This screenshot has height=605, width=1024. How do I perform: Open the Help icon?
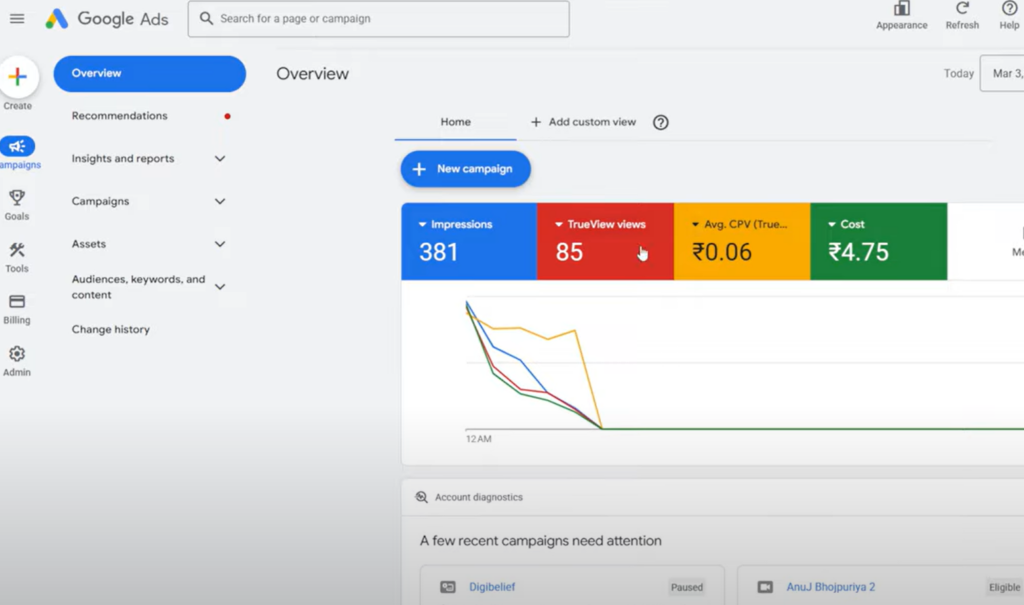pos(1009,8)
